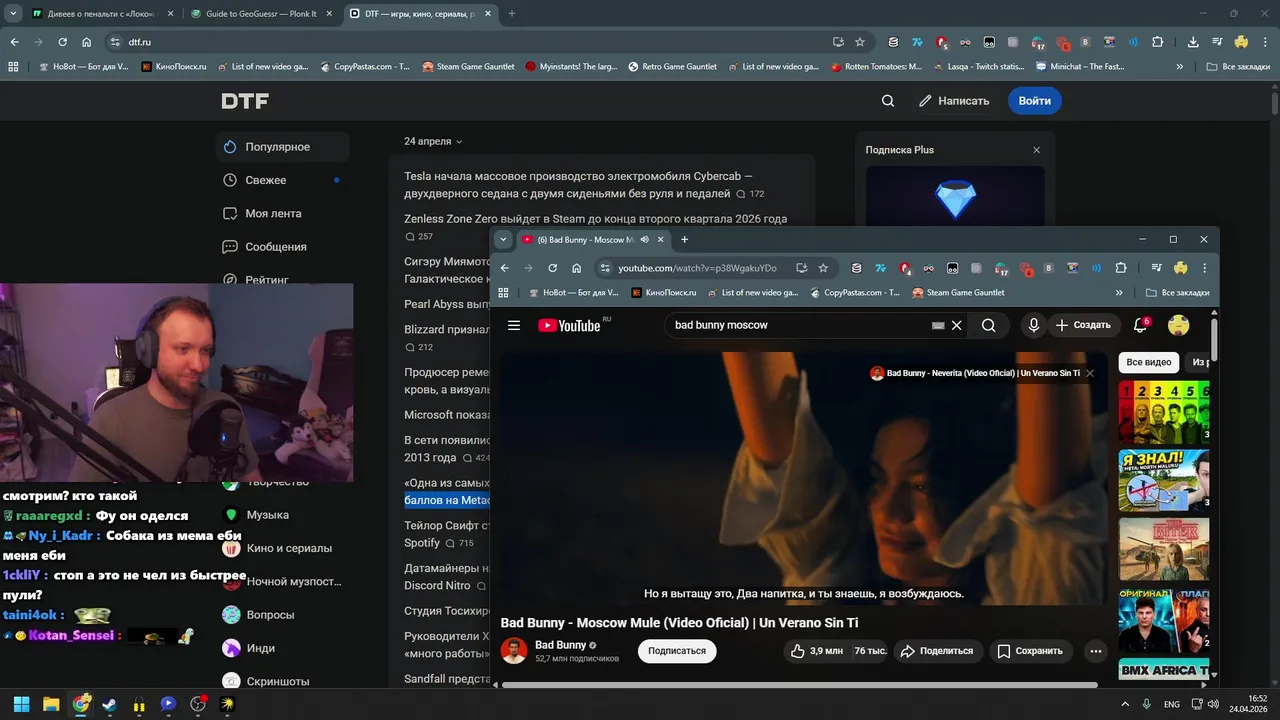Open the Zenless Zone Zero Steam headline
The image size is (1280, 720).
595,219
